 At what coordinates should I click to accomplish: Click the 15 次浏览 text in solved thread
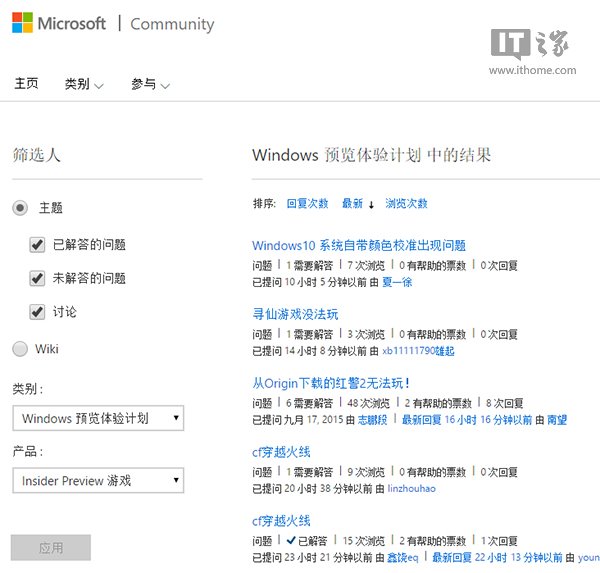point(363,541)
